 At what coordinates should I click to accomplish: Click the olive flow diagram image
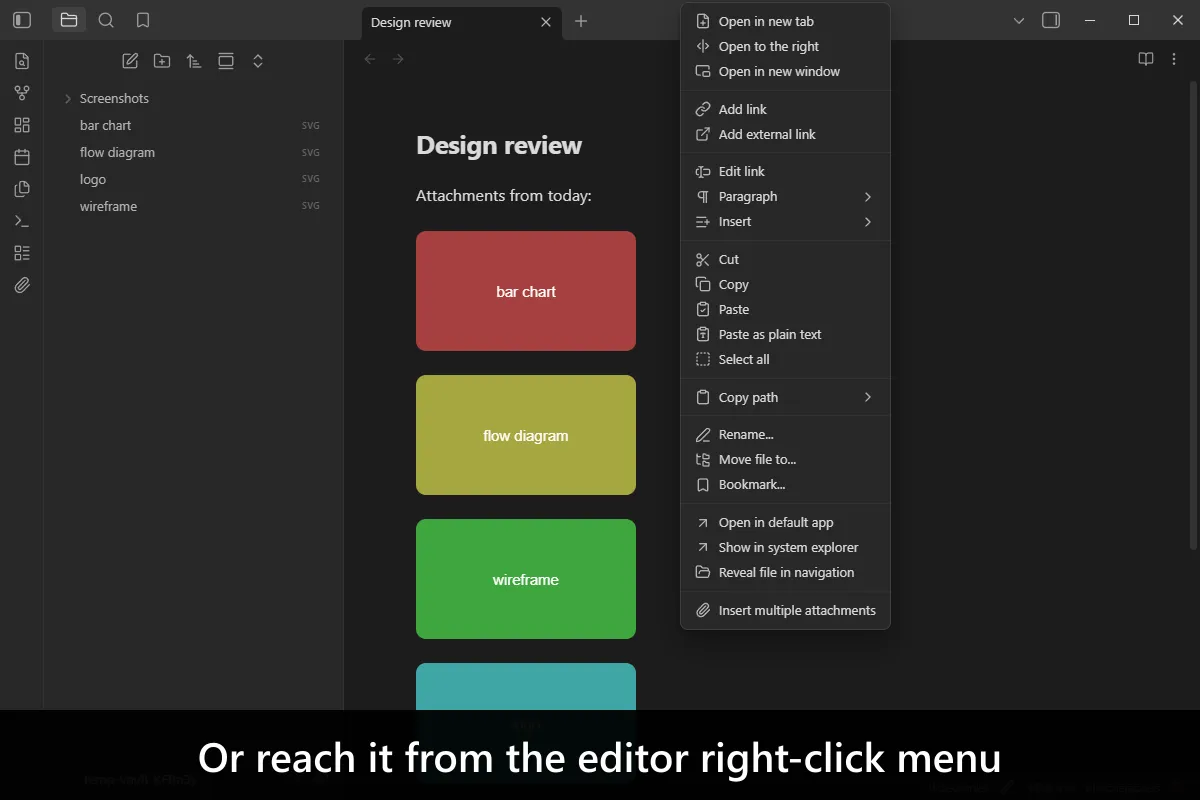tap(526, 435)
